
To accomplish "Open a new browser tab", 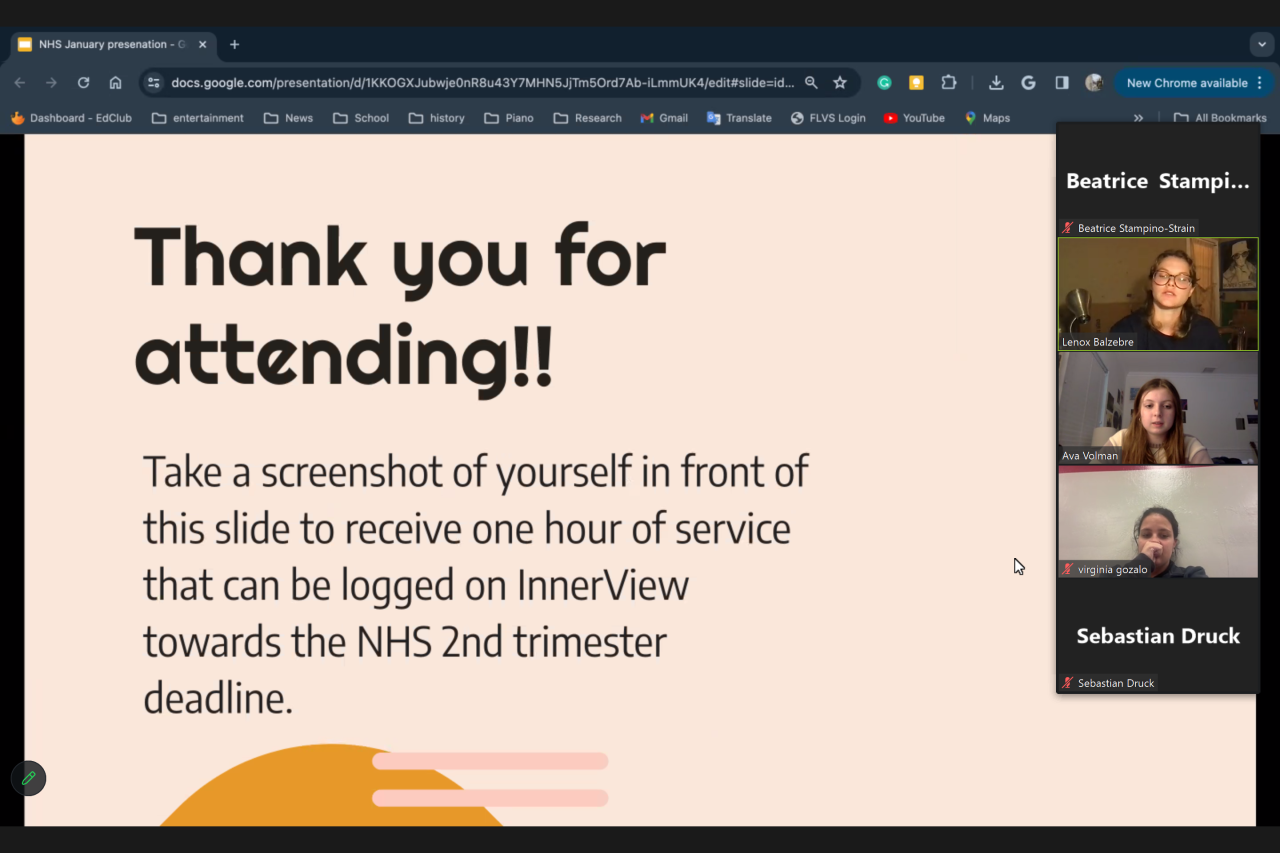I will coord(235,45).
